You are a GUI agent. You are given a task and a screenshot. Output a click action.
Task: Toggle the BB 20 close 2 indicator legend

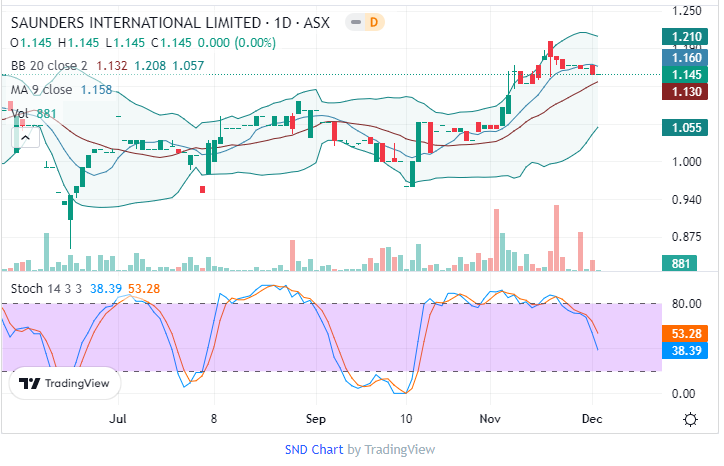coord(50,66)
